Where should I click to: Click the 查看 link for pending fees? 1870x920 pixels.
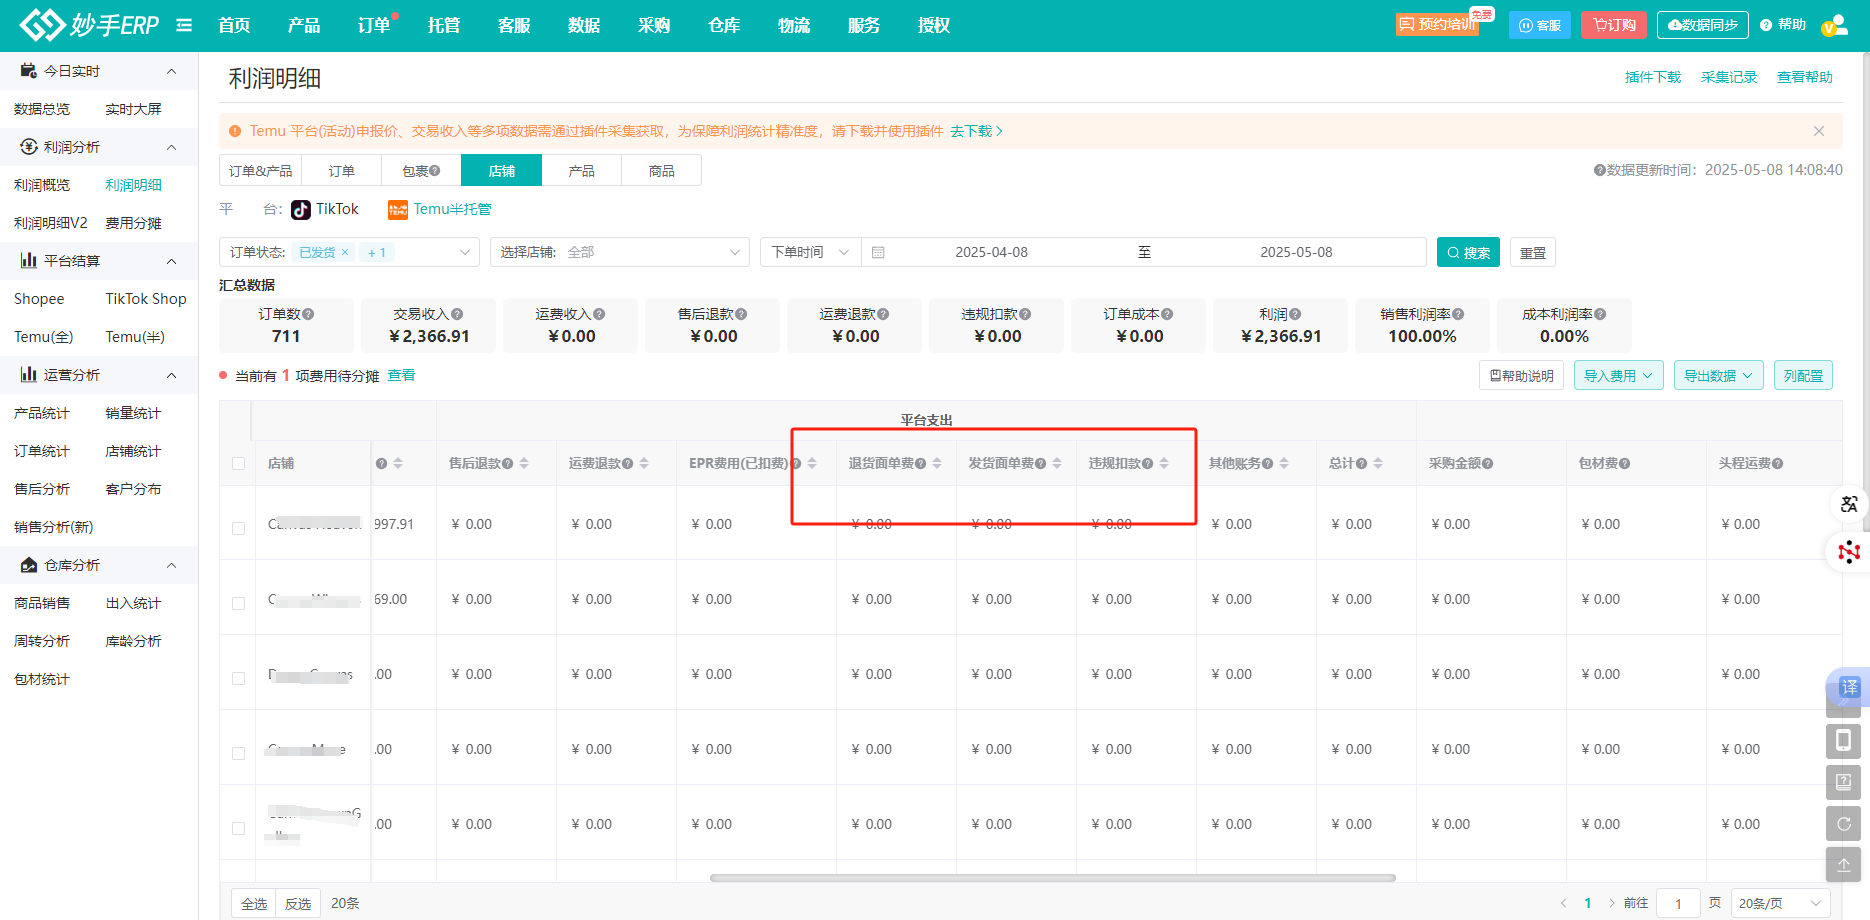click(401, 375)
